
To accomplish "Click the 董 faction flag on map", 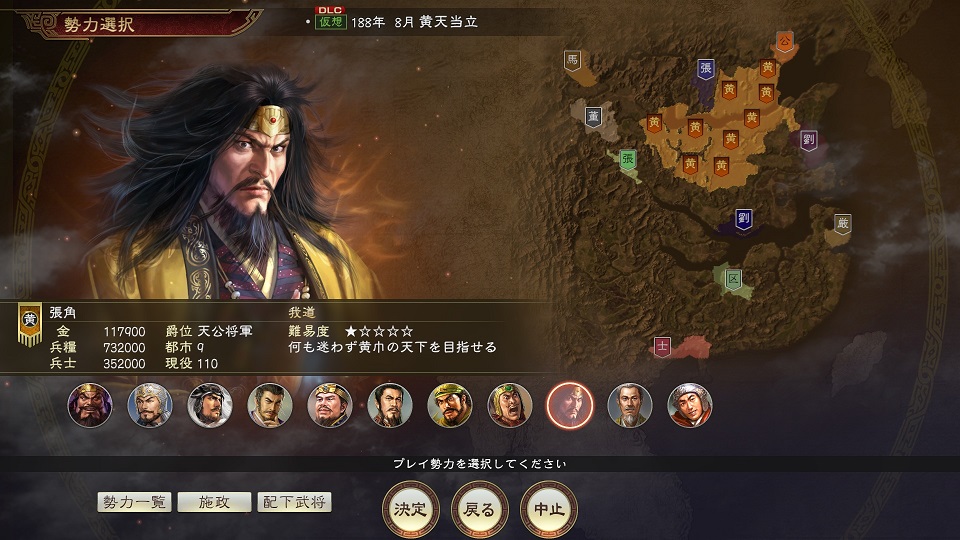I will point(593,116).
